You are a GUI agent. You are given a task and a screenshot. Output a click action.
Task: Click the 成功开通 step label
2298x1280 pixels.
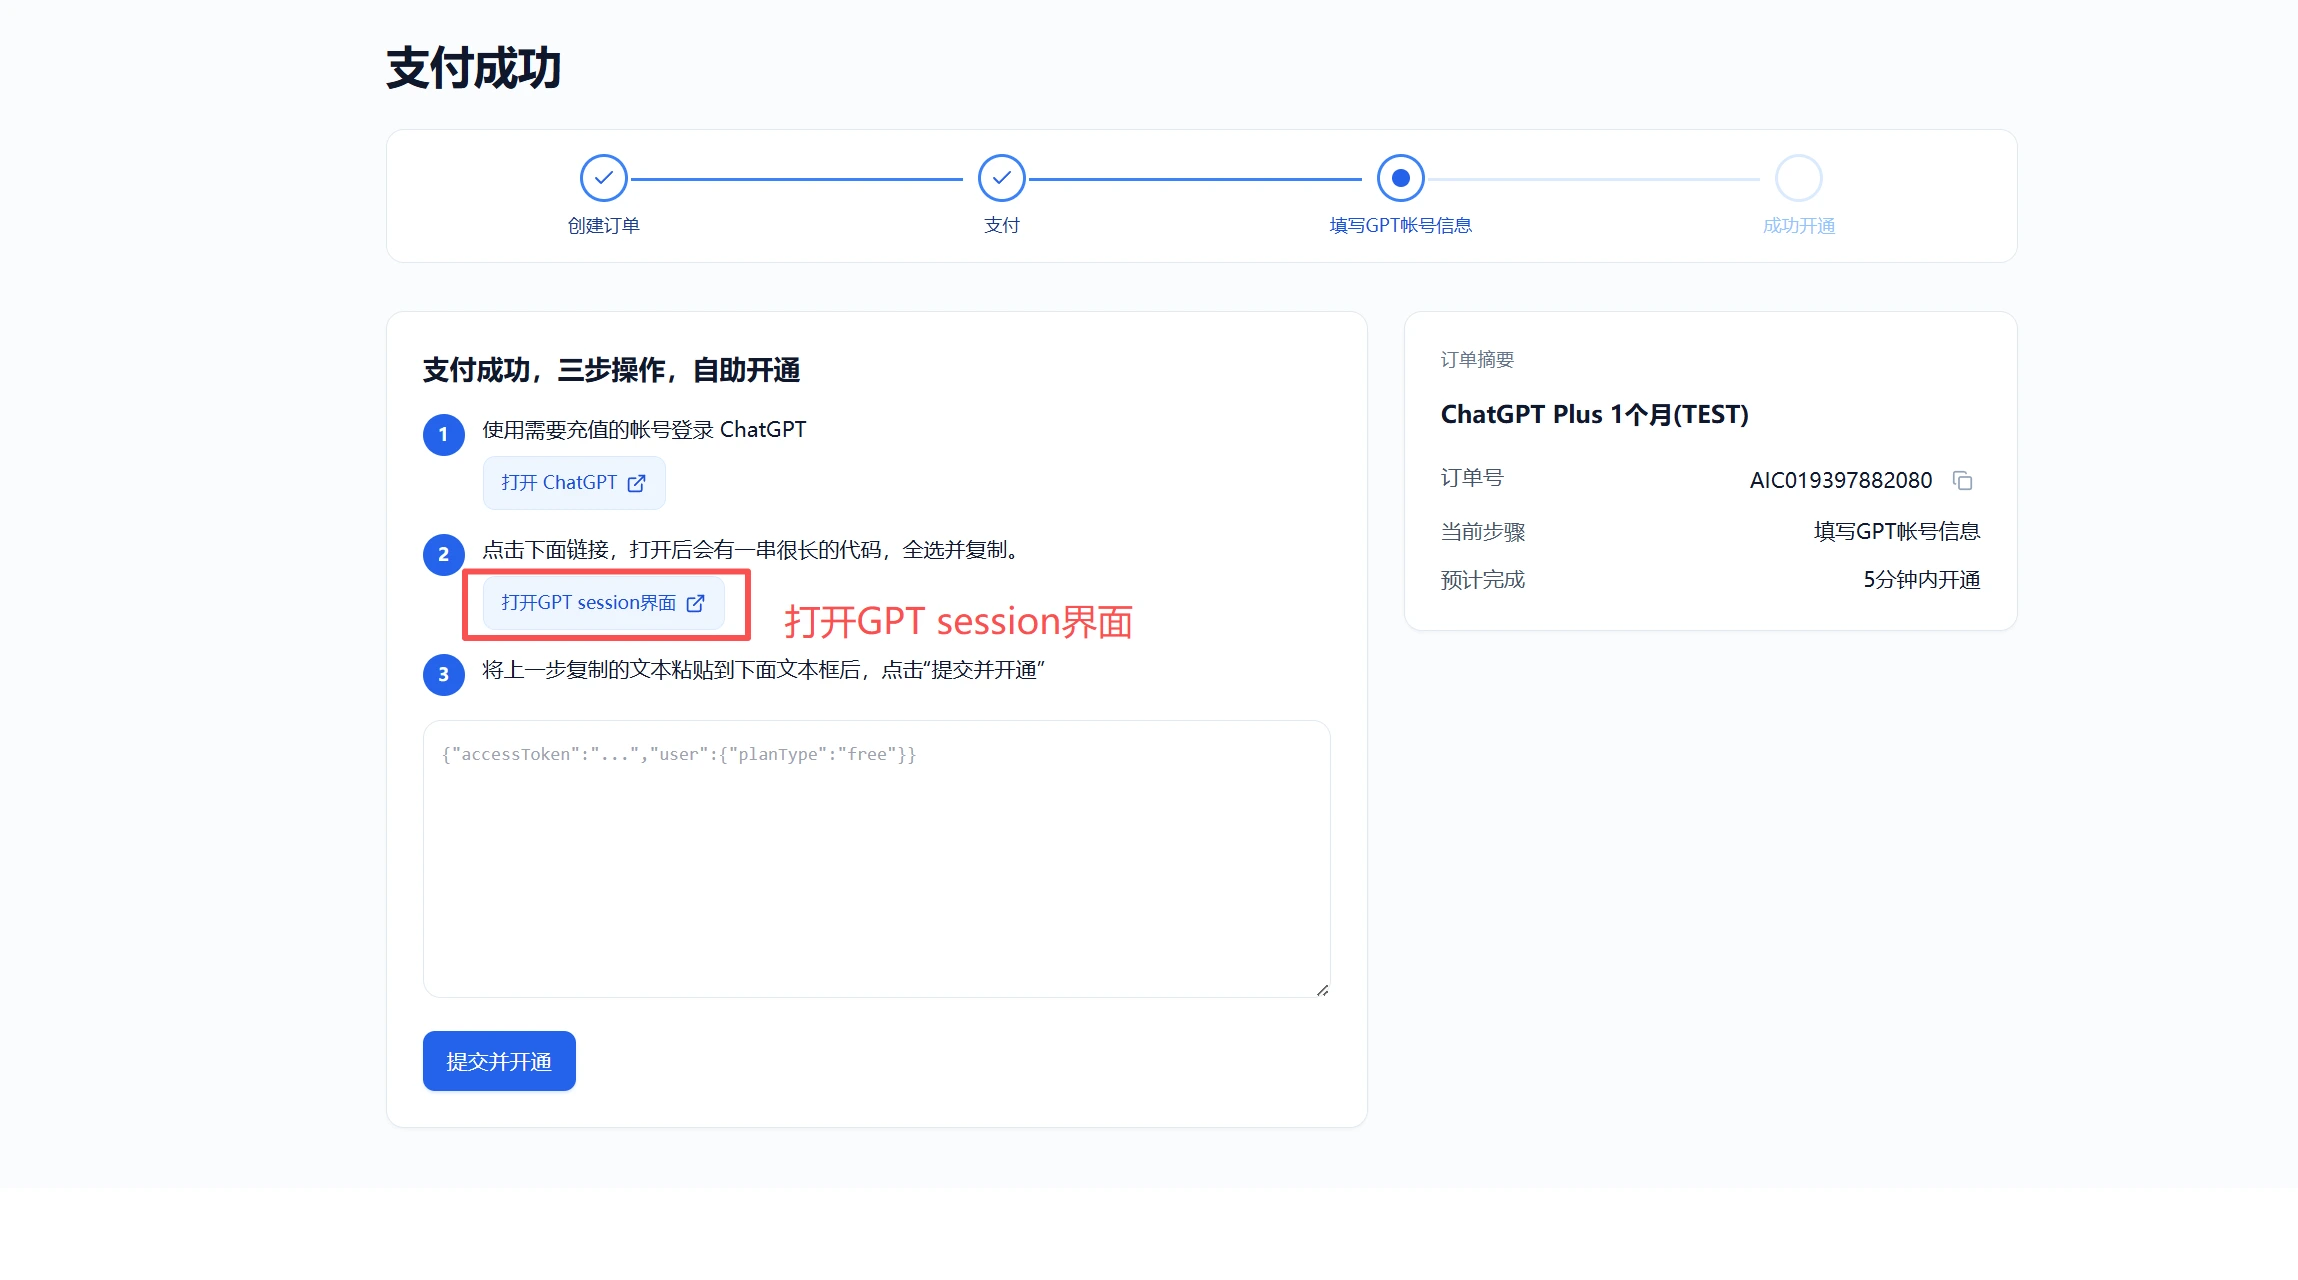click(x=1798, y=226)
